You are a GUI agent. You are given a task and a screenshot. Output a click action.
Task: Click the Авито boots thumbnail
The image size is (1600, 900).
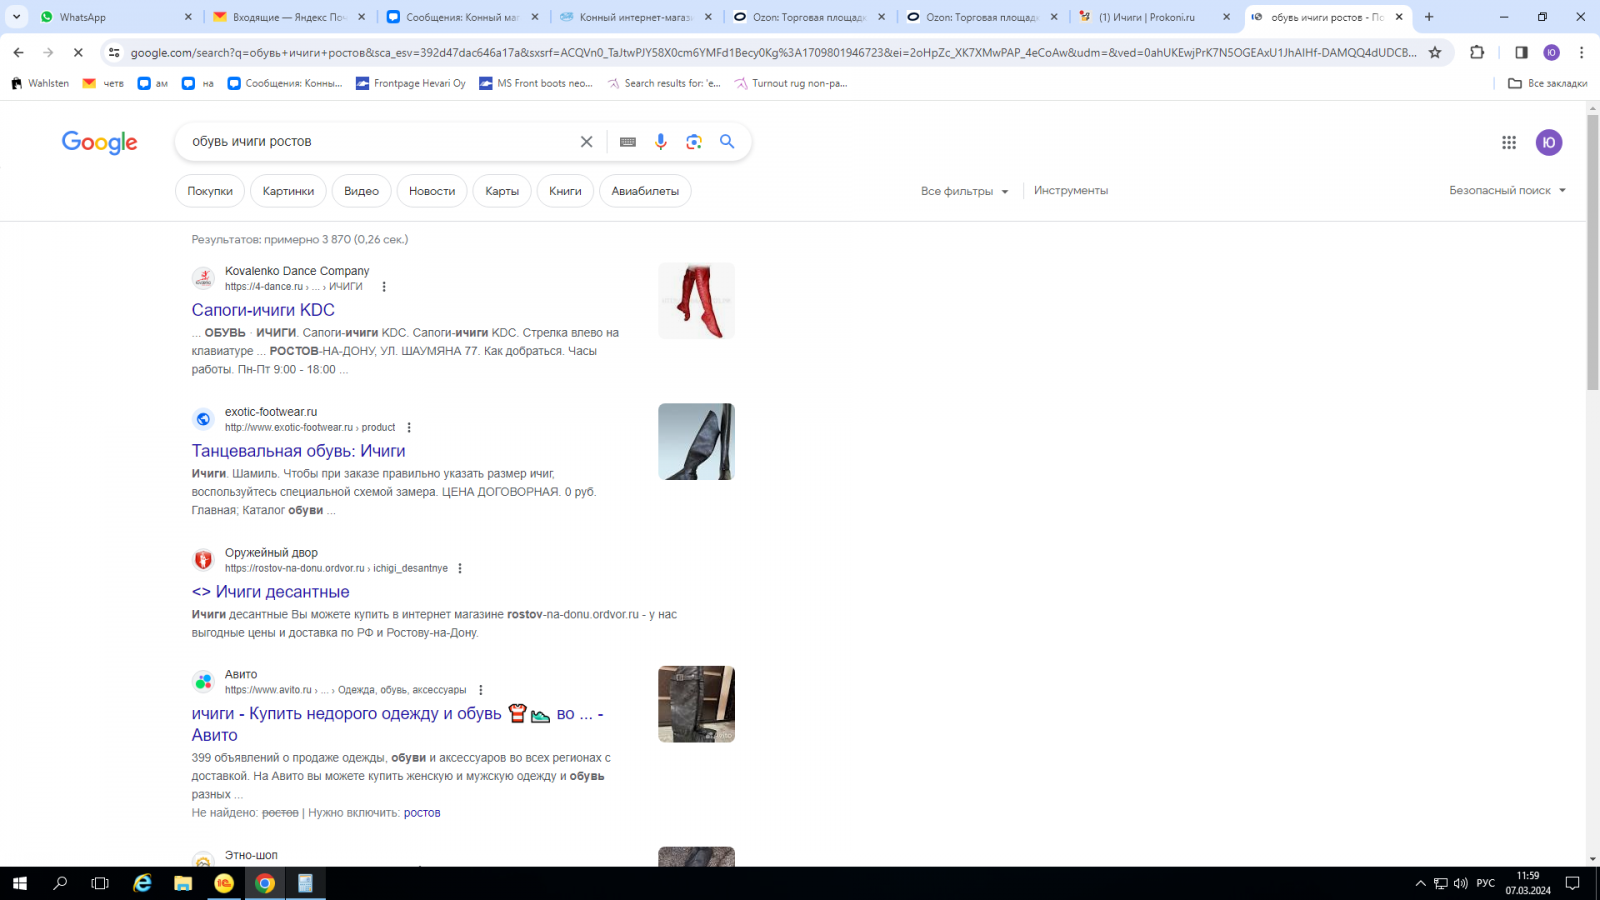click(x=696, y=704)
